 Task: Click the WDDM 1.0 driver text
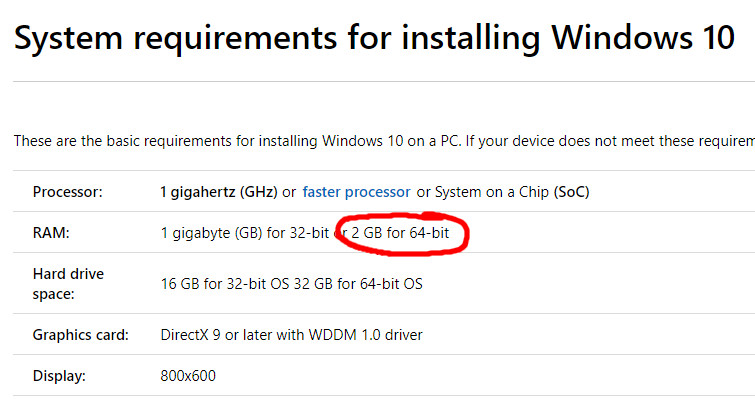[365, 335]
